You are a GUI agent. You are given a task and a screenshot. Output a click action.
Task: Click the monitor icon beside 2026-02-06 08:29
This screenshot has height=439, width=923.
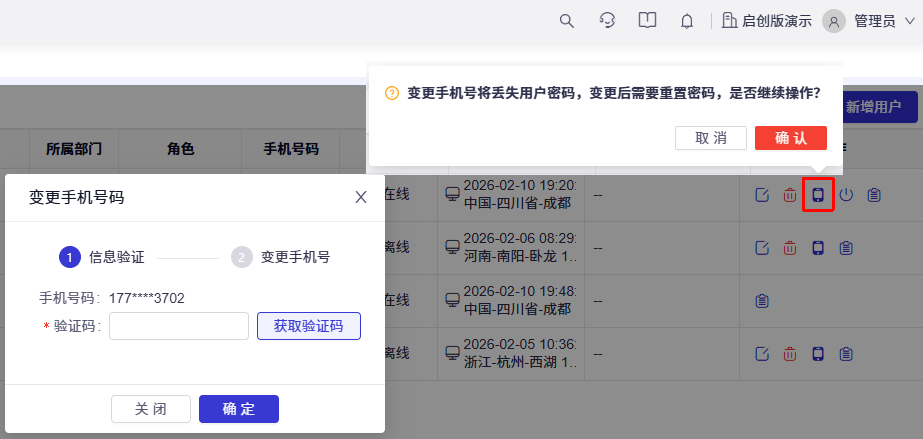pos(451,248)
